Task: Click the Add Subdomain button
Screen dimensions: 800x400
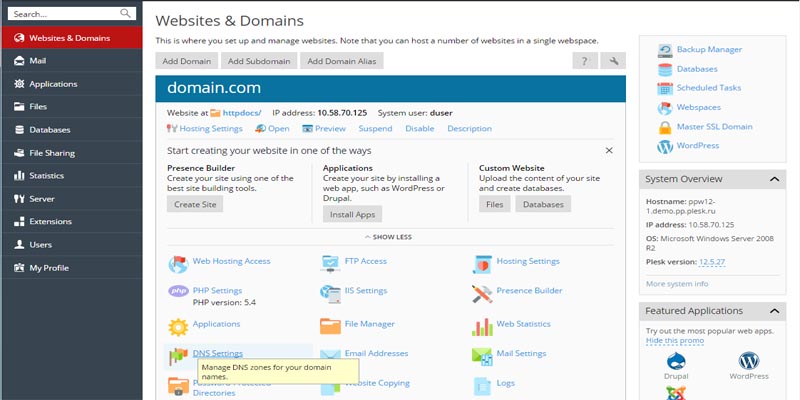Action: pyautogui.click(x=259, y=61)
